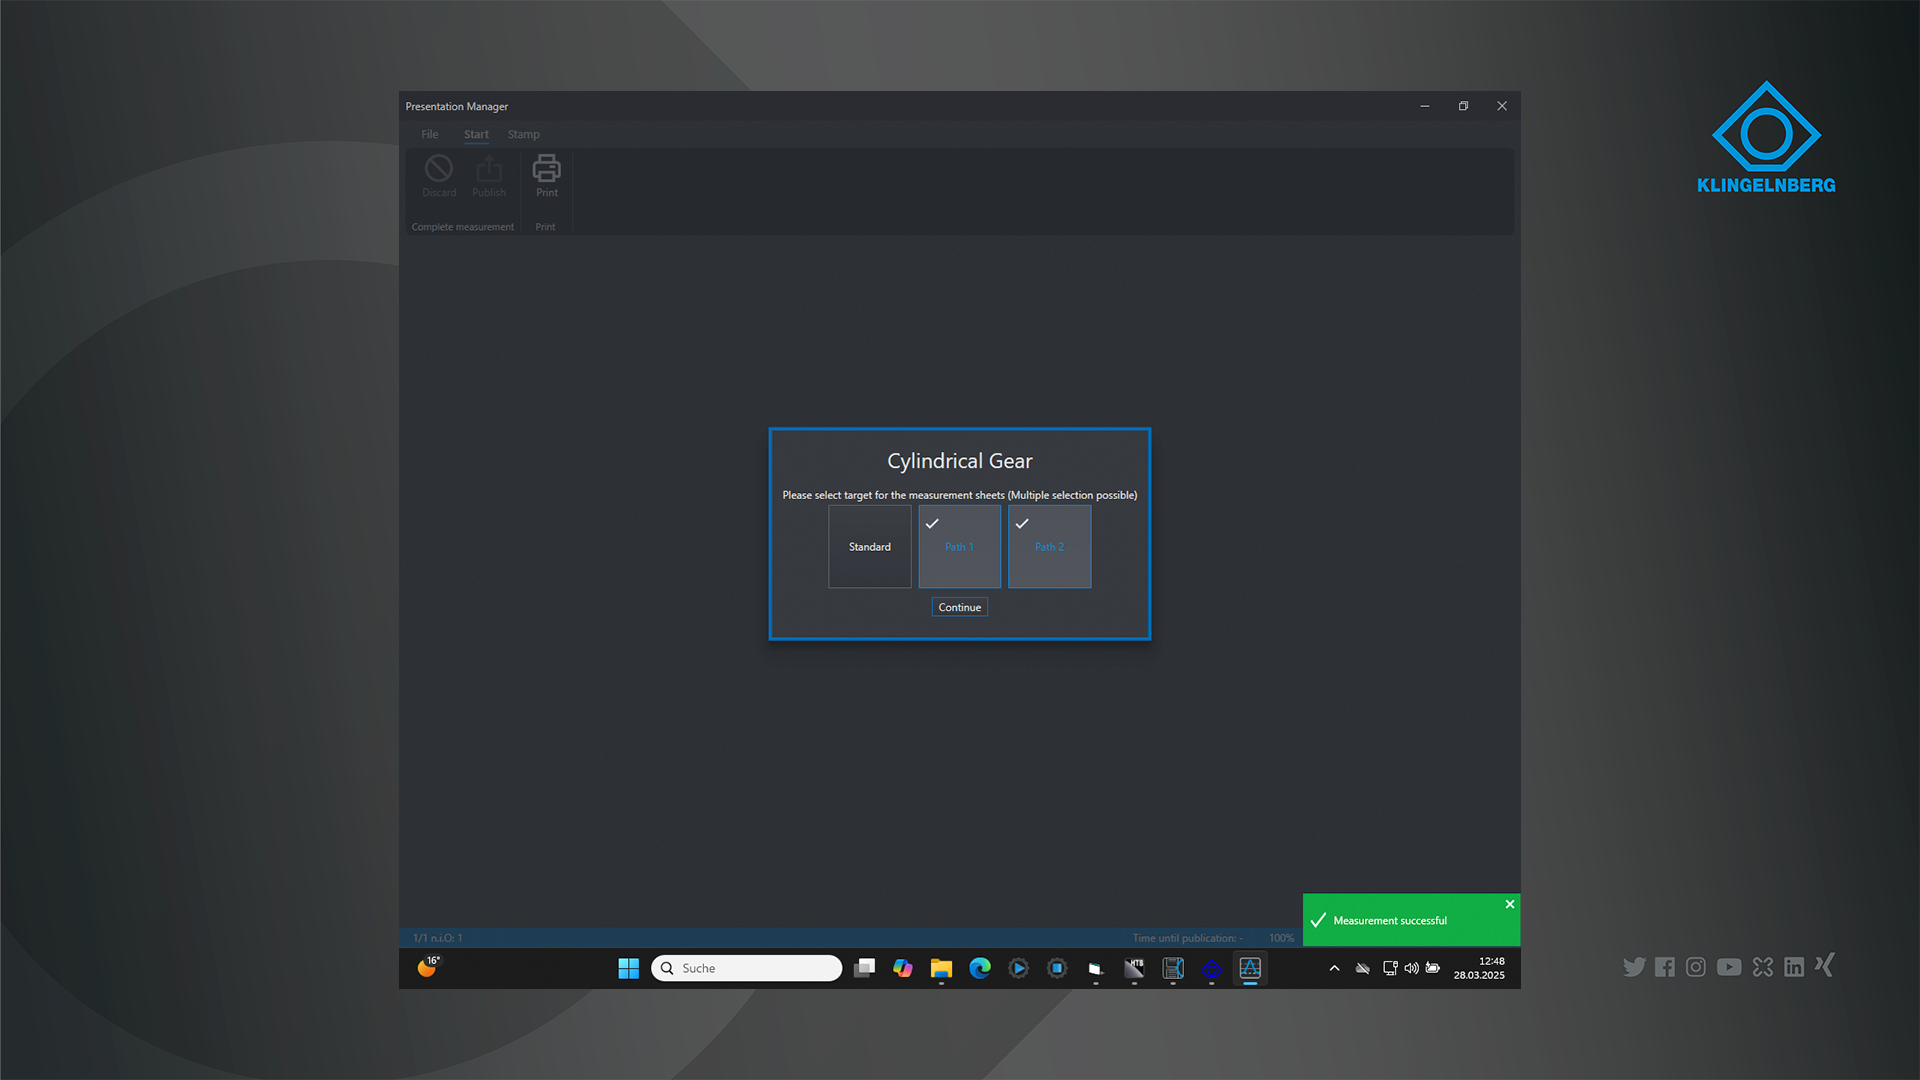Screen dimensions: 1920x1080
Task: Click the cloud sync tray icon
Action: click(1362, 968)
